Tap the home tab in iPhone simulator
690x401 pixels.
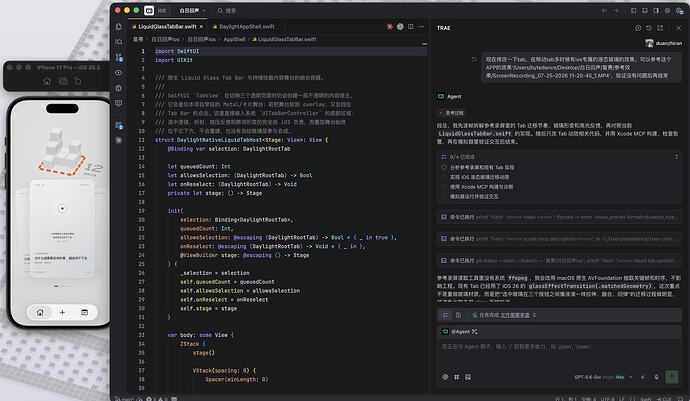(x=40, y=313)
